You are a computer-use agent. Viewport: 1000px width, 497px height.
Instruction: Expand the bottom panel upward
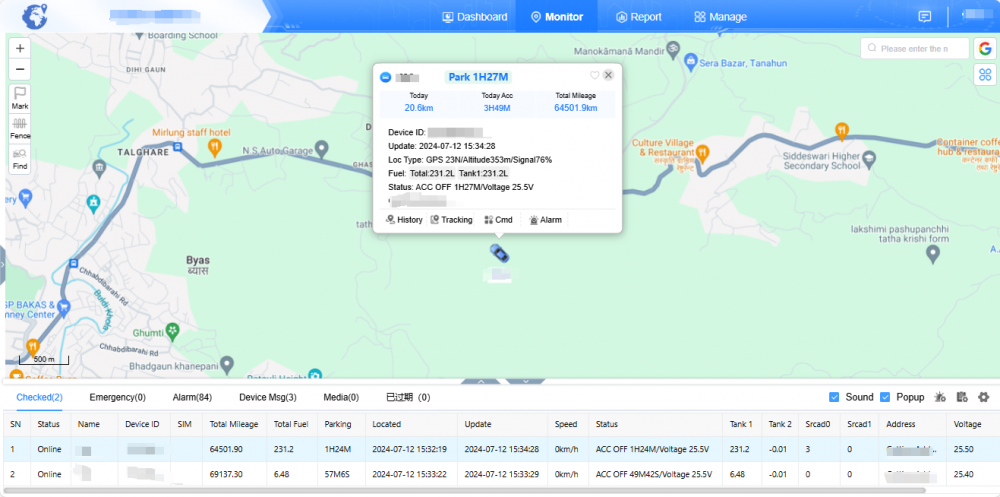coord(481,381)
